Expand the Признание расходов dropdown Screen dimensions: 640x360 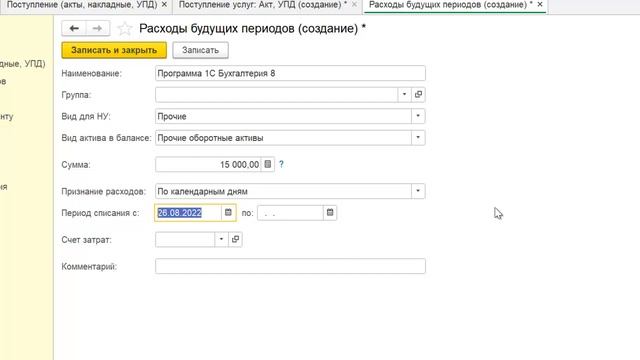(x=418, y=191)
